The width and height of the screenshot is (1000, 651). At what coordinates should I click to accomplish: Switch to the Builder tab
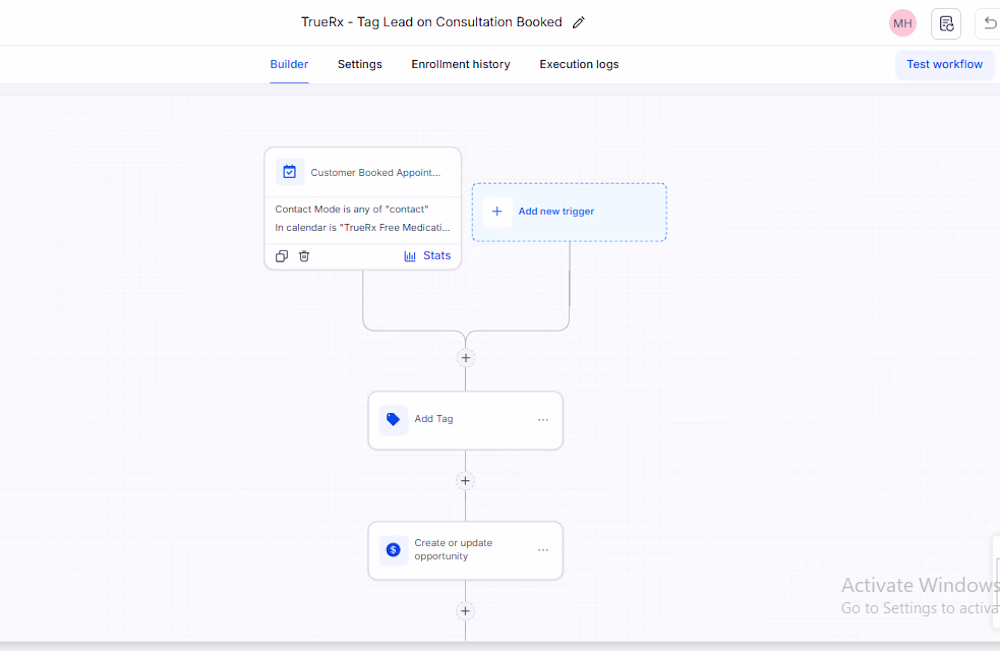pyautogui.click(x=289, y=64)
